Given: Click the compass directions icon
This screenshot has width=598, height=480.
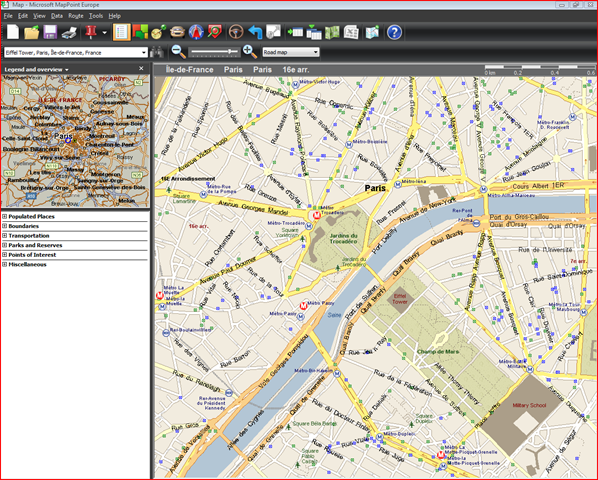Looking at the screenshot, I should coord(196,32).
